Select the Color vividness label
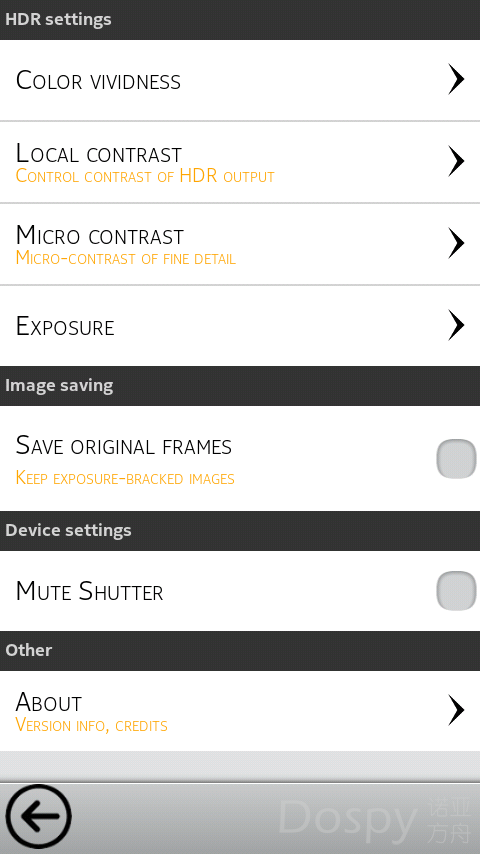The width and height of the screenshot is (480, 854). pos(98,81)
